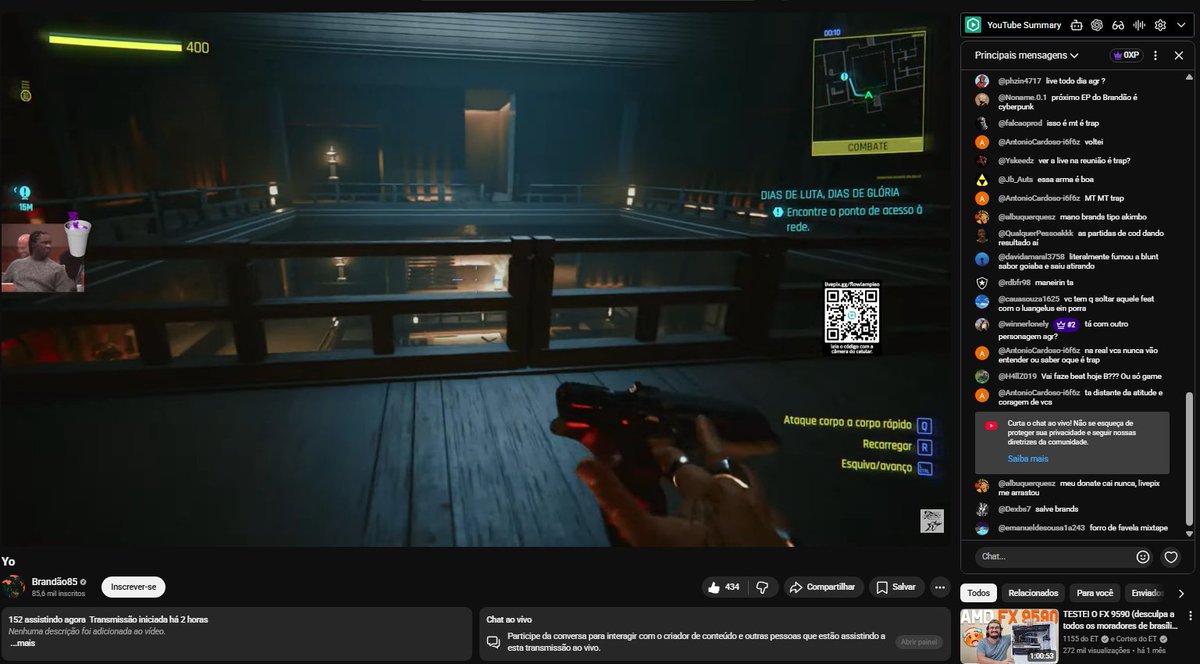The height and width of the screenshot is (664, 1200).
Task: Click the glasses reader icon
Action: 1118,25
